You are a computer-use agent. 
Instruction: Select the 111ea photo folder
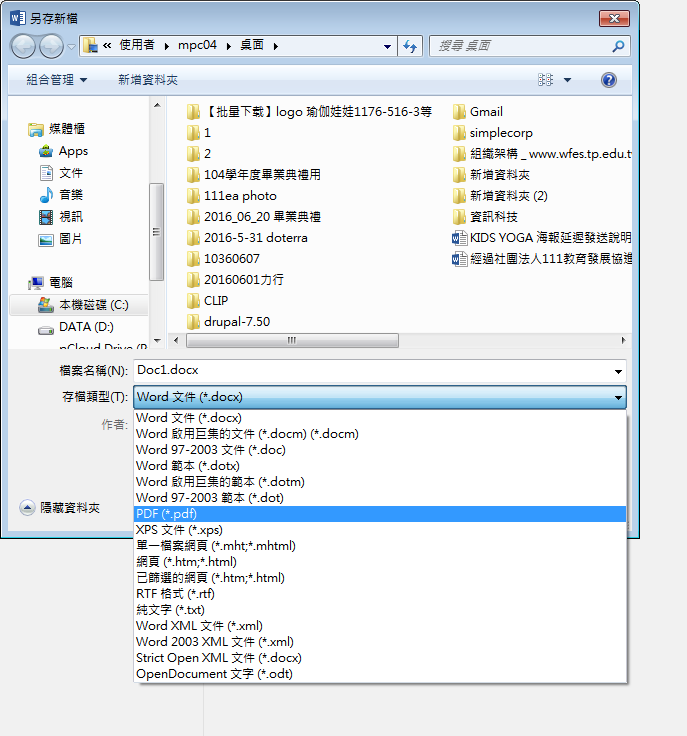231,196
